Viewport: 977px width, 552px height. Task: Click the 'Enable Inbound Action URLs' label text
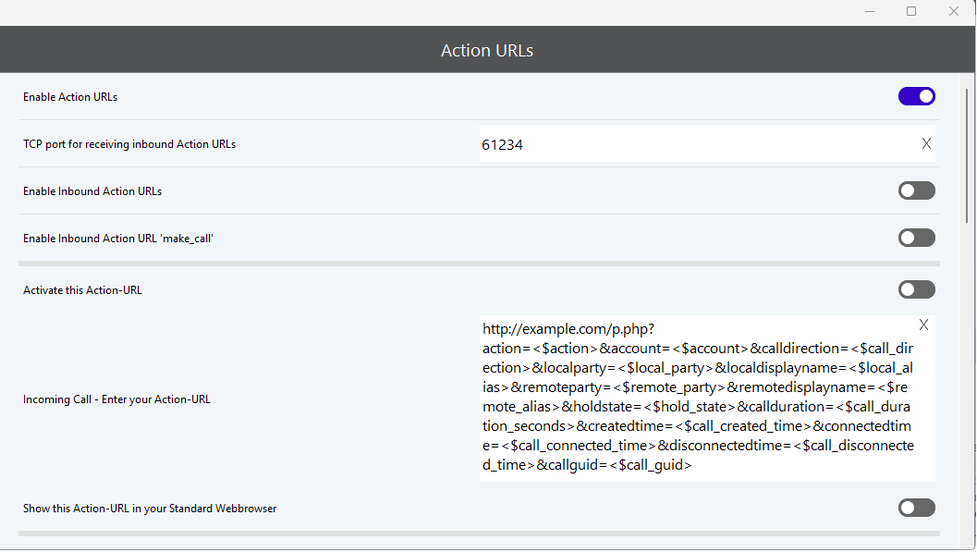click(x=92, y=191)
